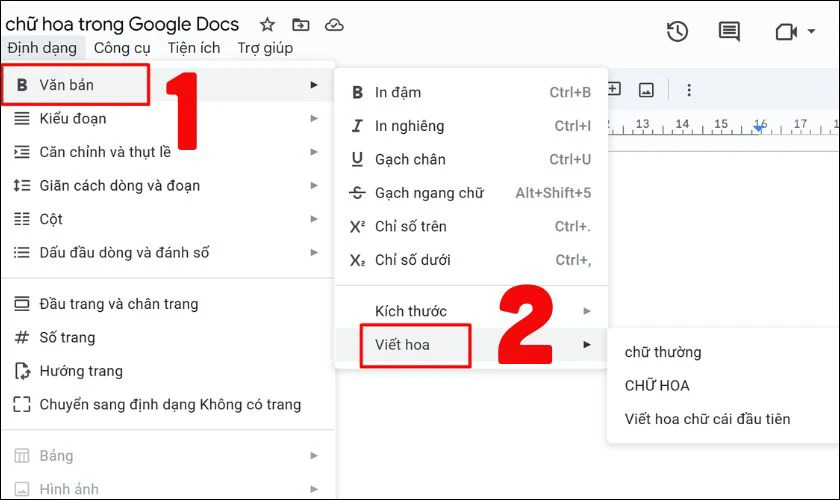Click the superscript X² icon
Viewport: 840px width, 500px height.
357,227
